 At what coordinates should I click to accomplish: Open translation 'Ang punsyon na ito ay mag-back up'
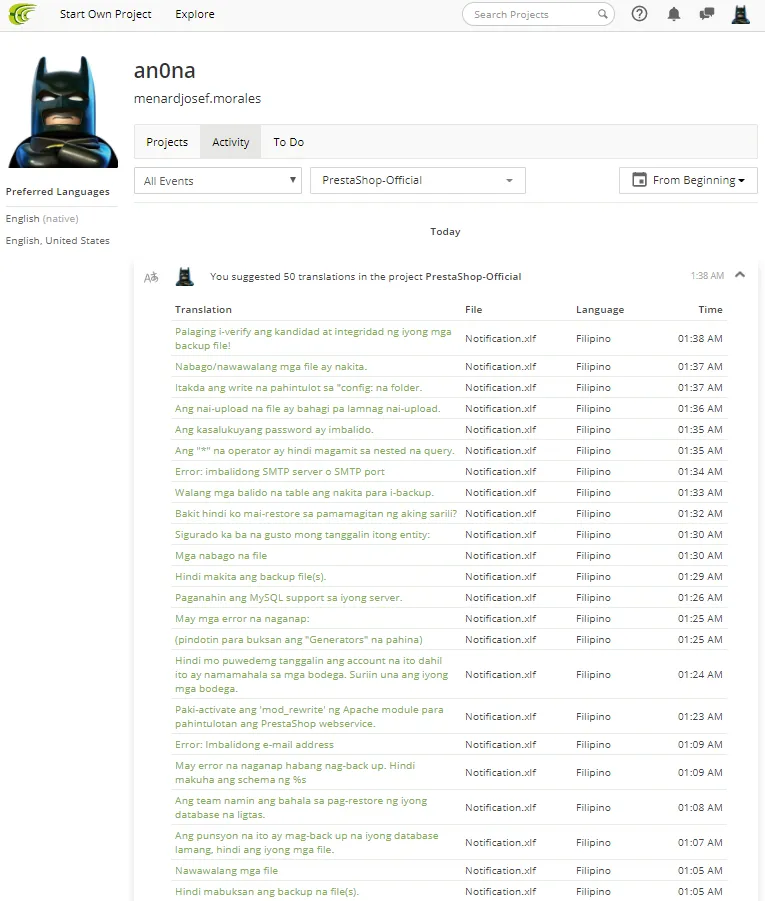coord(307,842)
